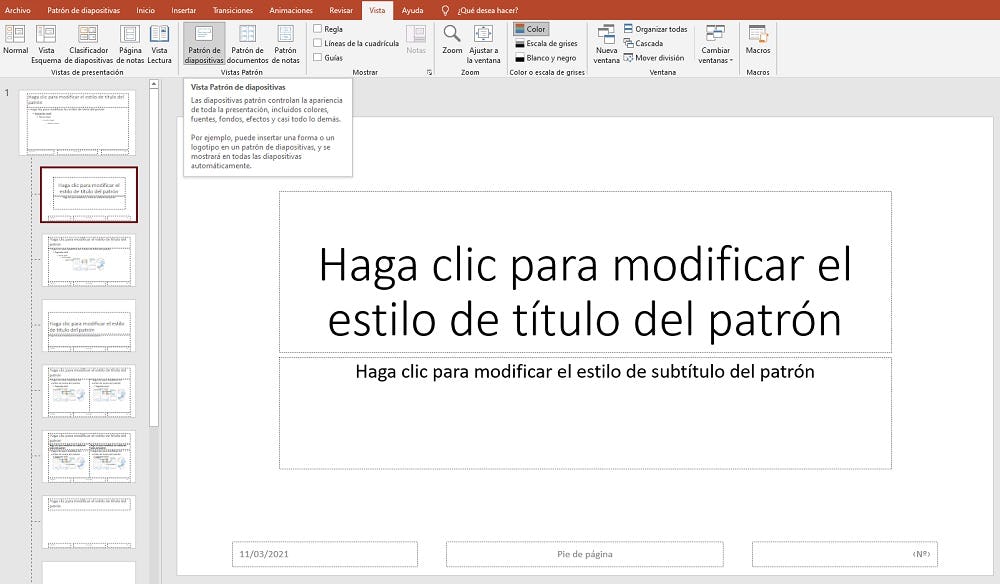Enable the Guías checkbox
The width and height of the screenshot is (1000, 584).
tap(318, 58)
